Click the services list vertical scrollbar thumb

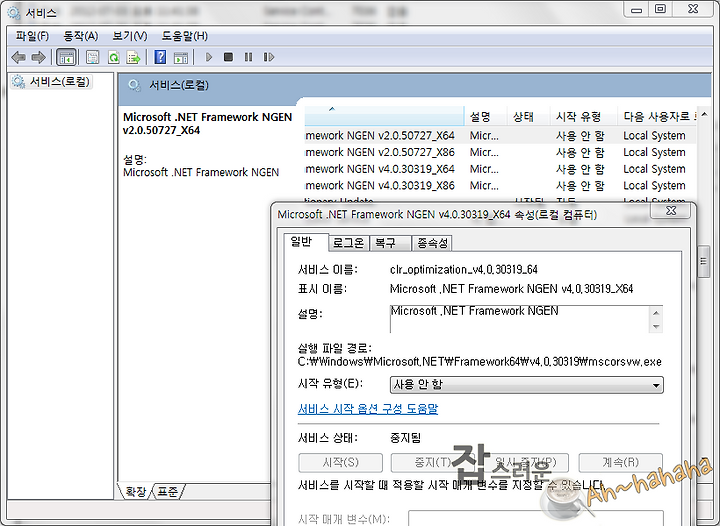[x=703, y=261]
